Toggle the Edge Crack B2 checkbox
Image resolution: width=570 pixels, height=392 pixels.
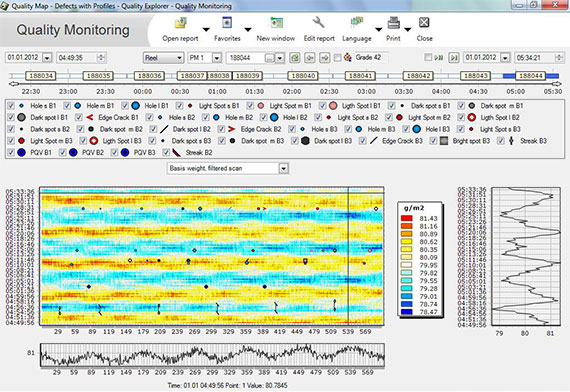pyautogui.click(x=221, y=129)
